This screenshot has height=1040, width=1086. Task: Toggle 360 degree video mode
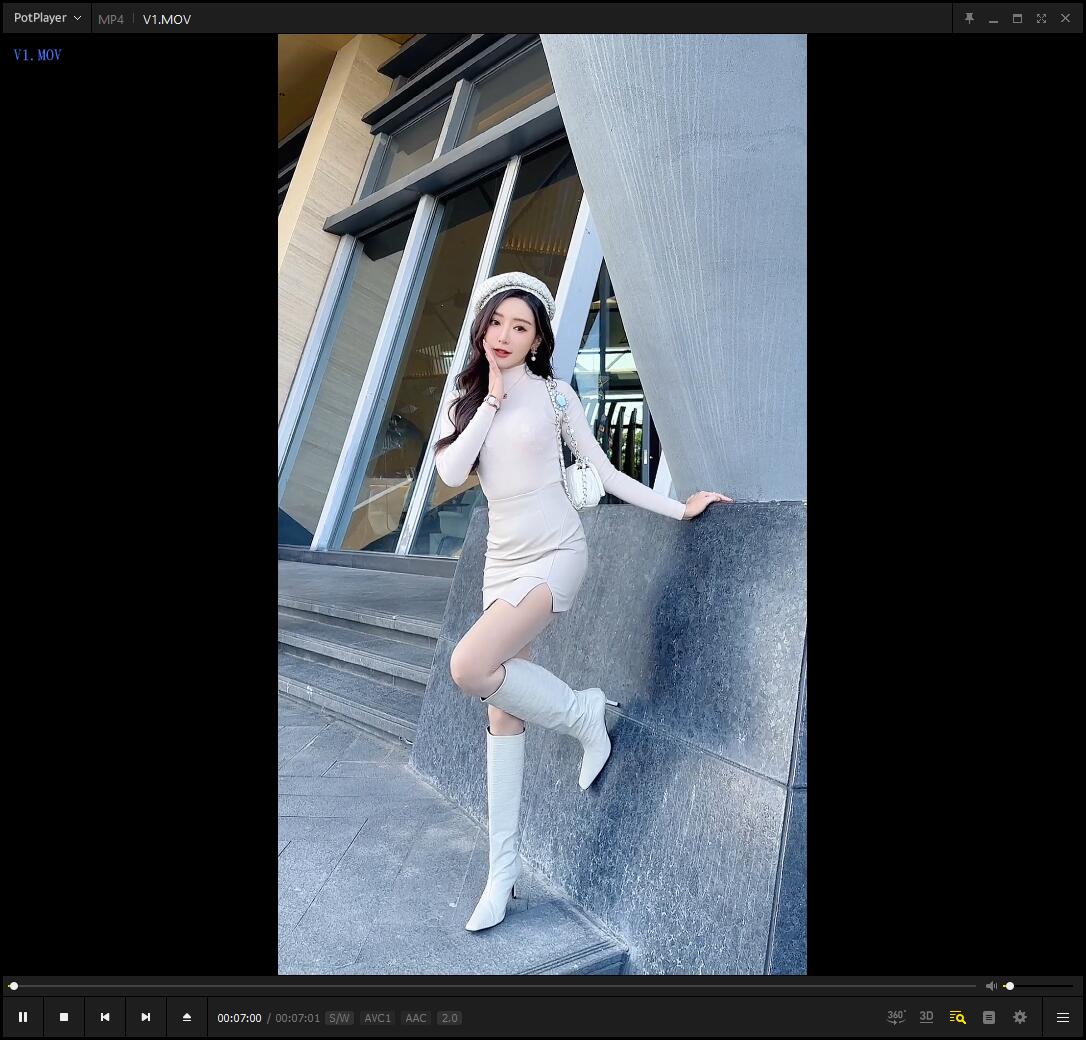point(896,1017)
